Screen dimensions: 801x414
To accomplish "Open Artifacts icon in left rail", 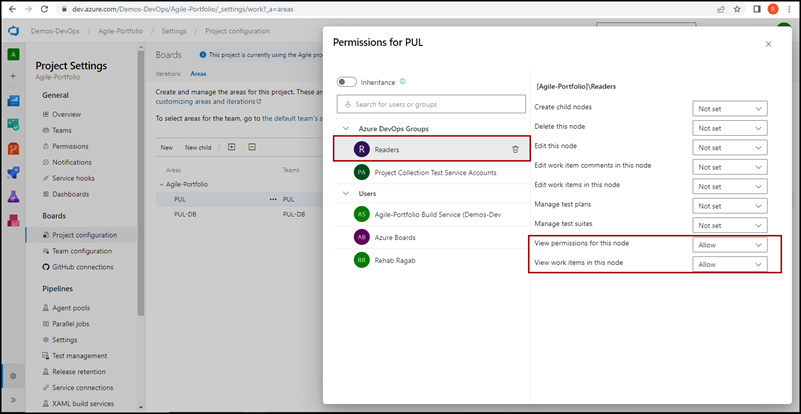I will [13, 220].
